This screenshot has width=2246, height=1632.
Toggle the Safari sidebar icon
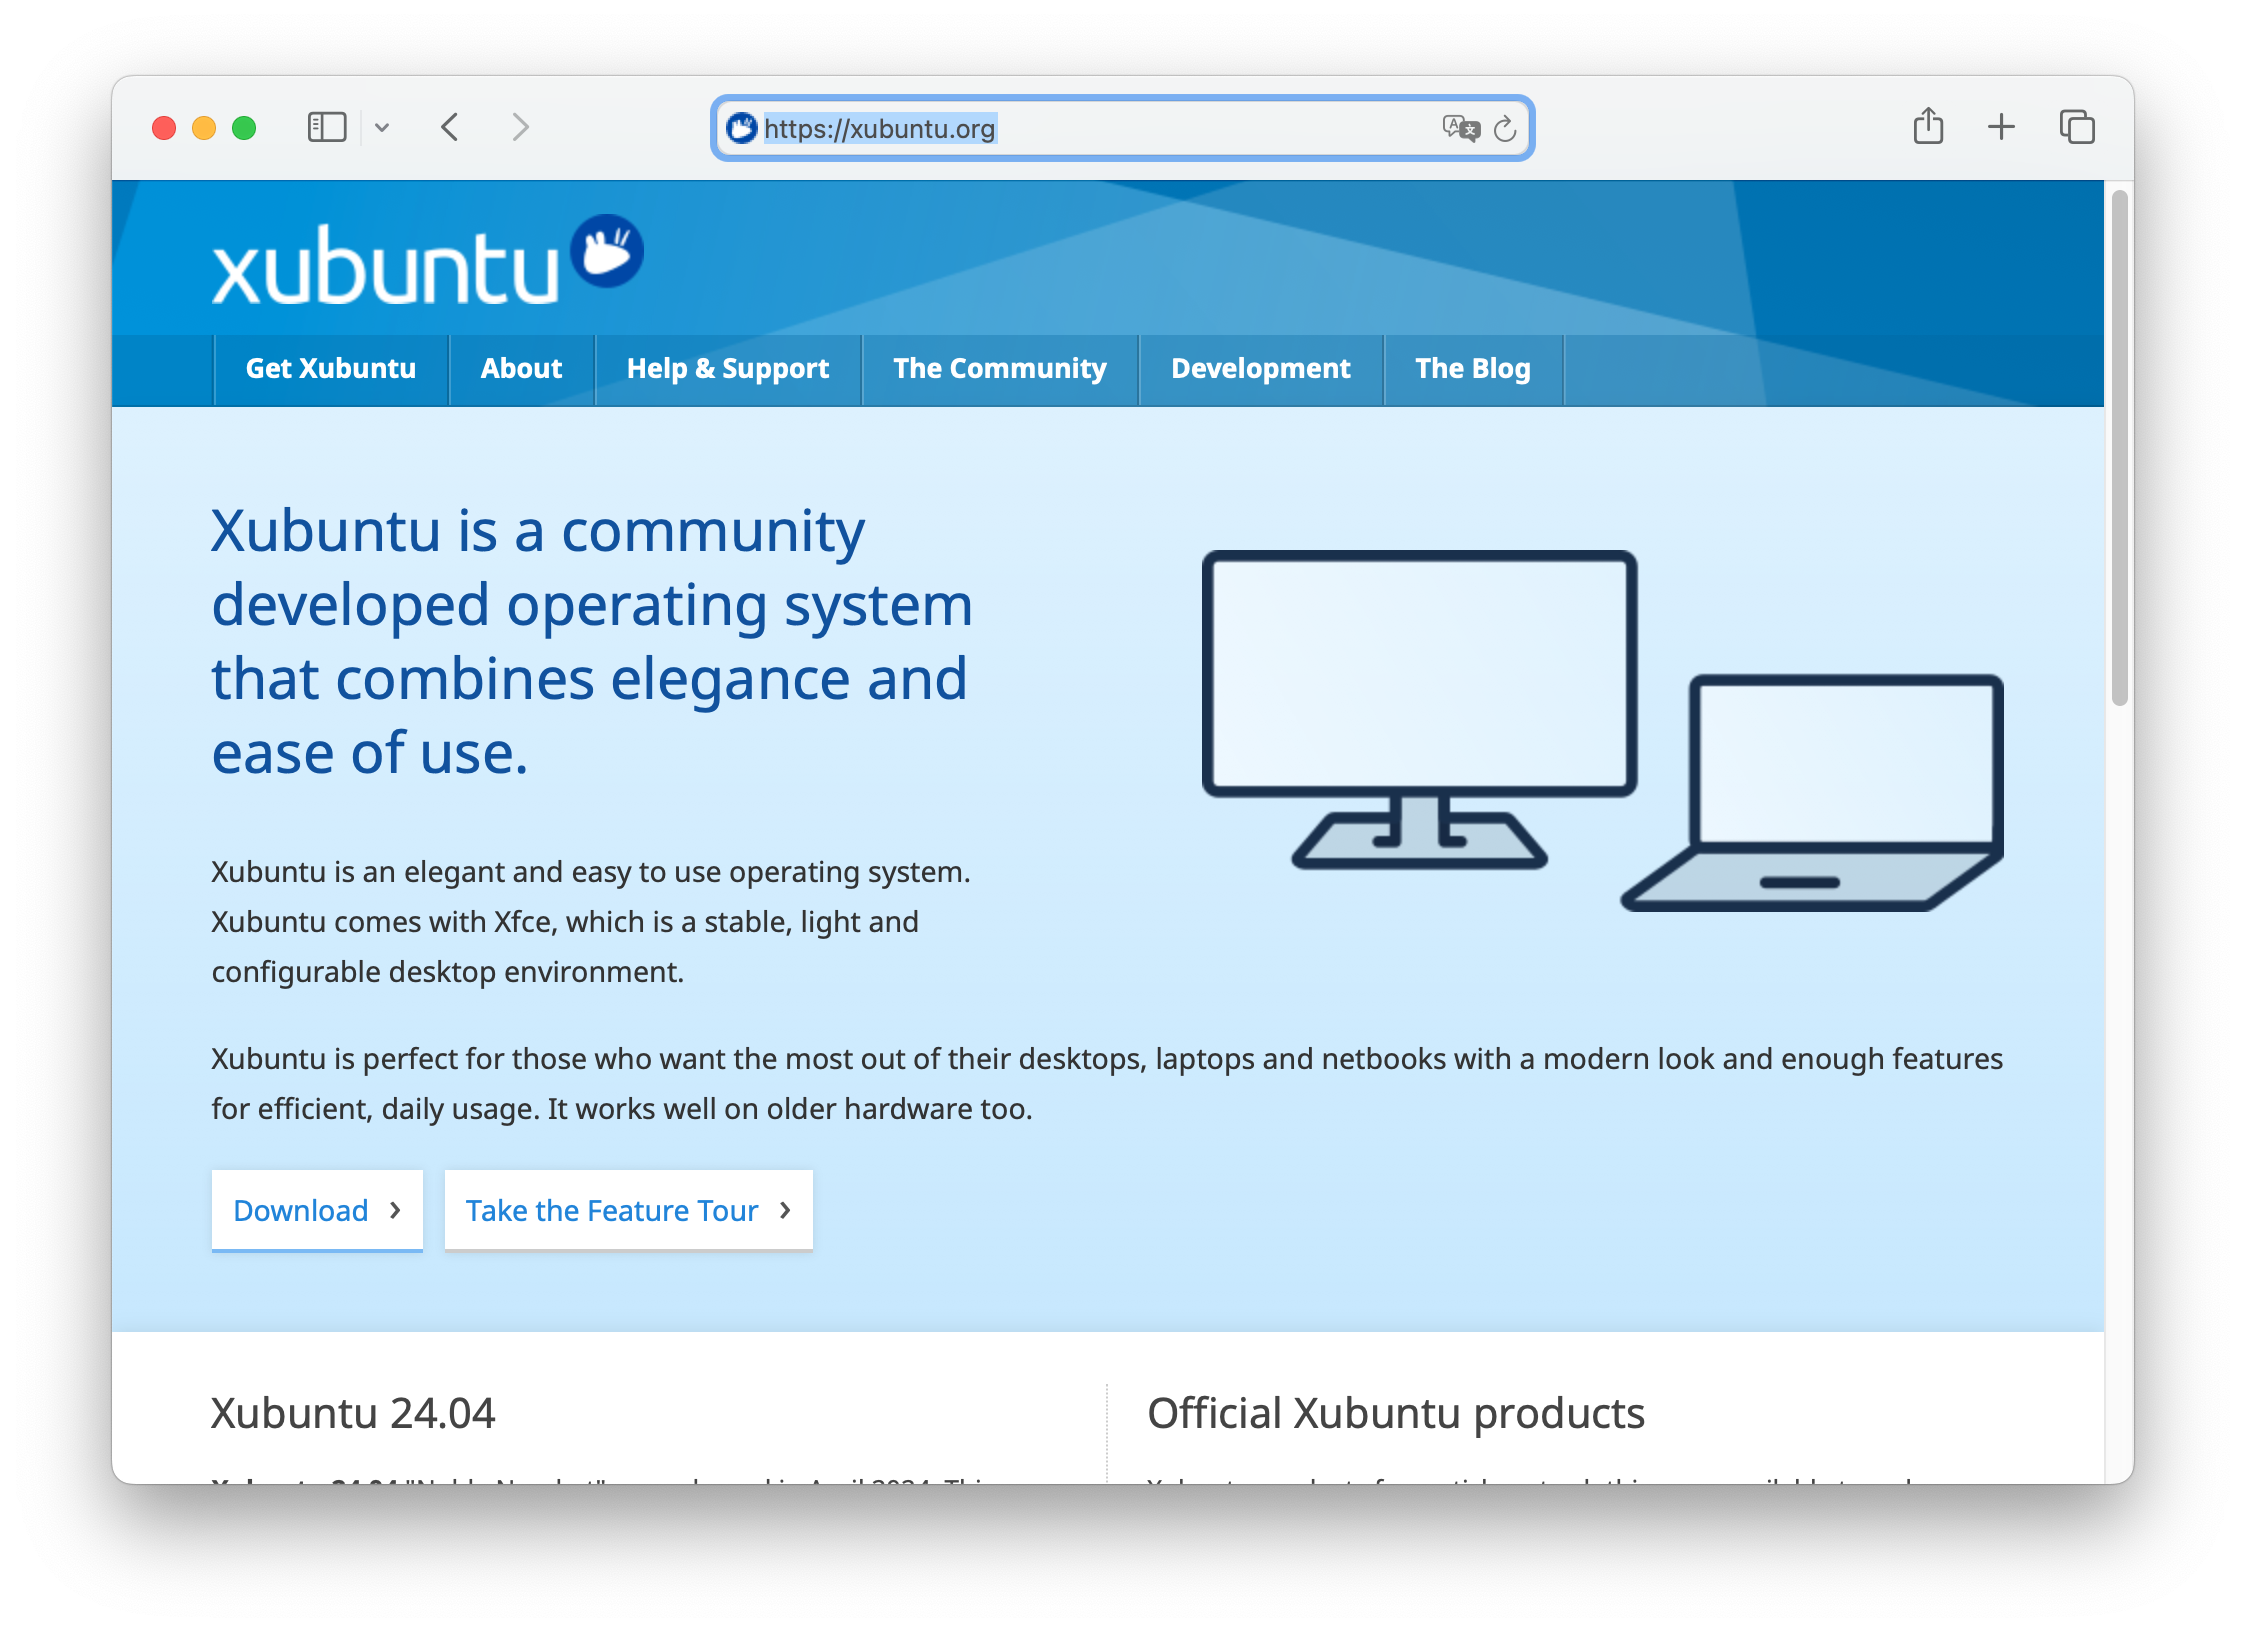[326, 127]
